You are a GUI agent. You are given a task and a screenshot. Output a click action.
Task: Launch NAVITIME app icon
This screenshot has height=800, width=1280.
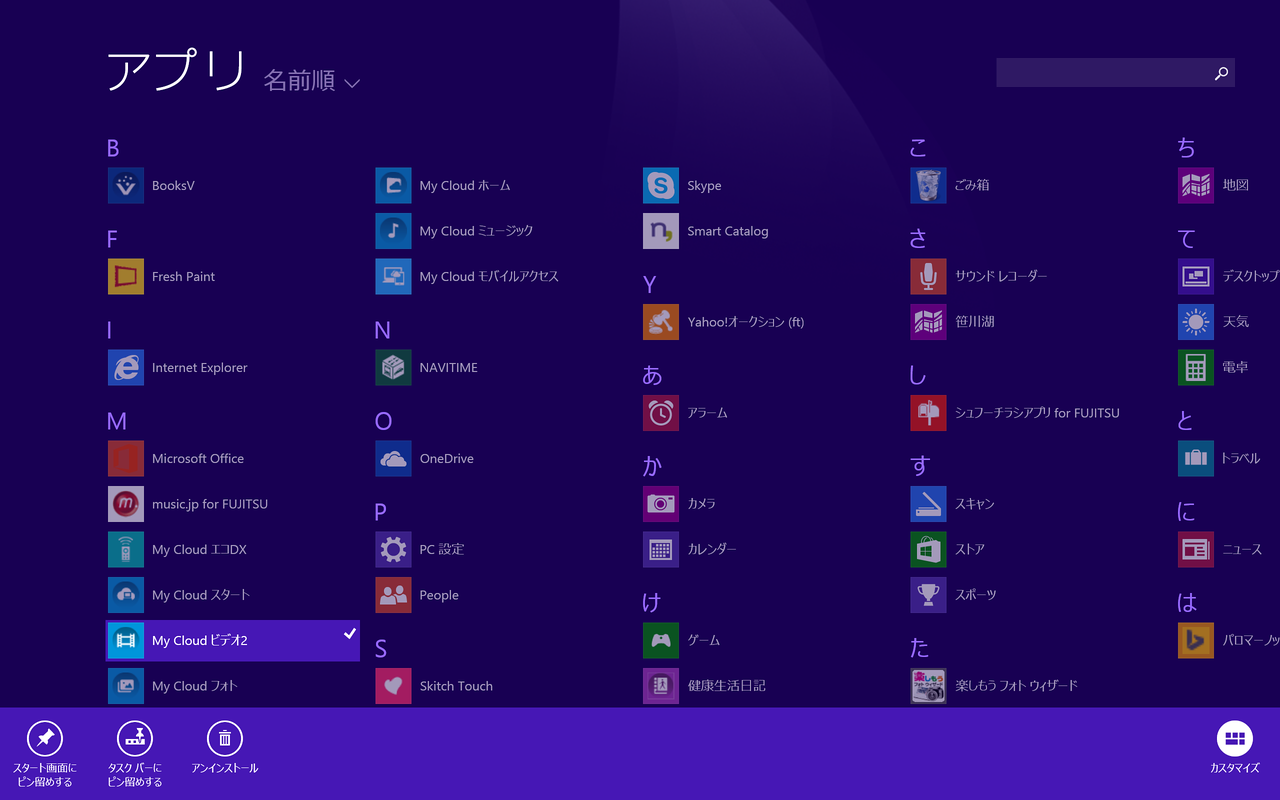393,368
